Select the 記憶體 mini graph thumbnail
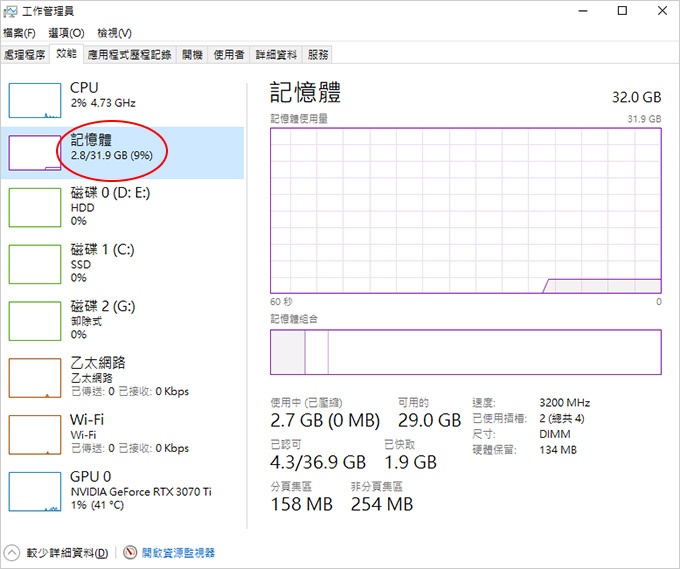The image size is (680, 569). point(35,153)
